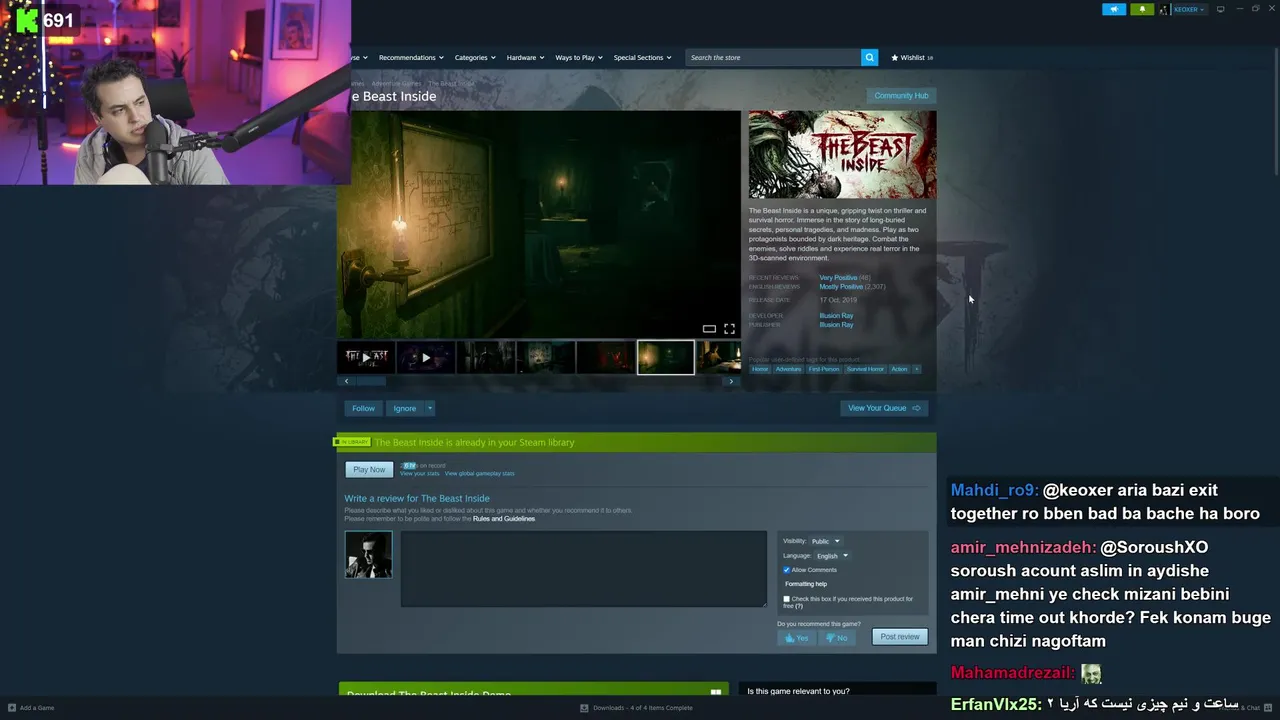
Task: Open the Illusion Ray developer link
Action: coord(836,316)
